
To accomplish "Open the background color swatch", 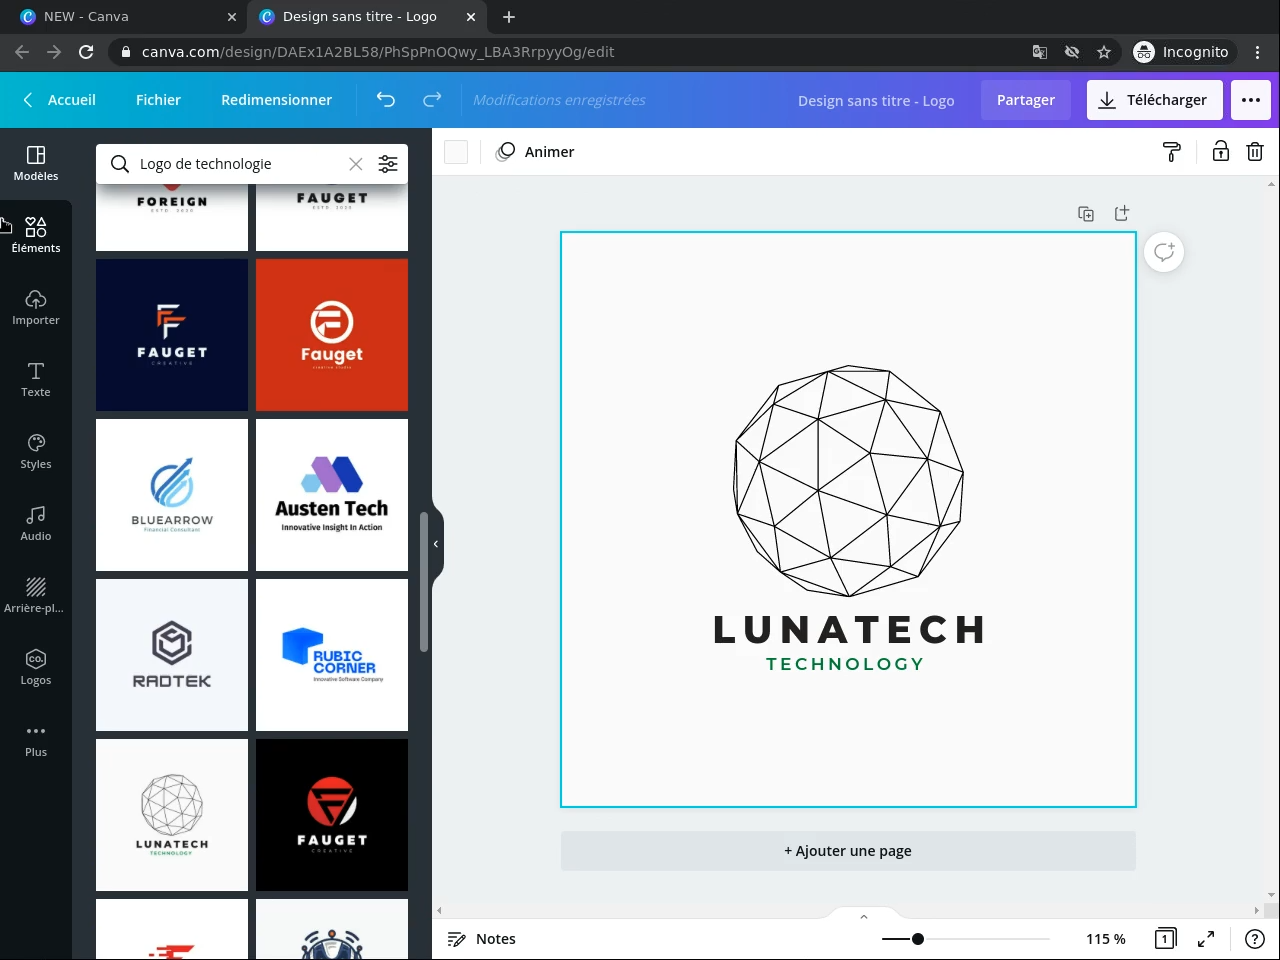I will [456, 152].
